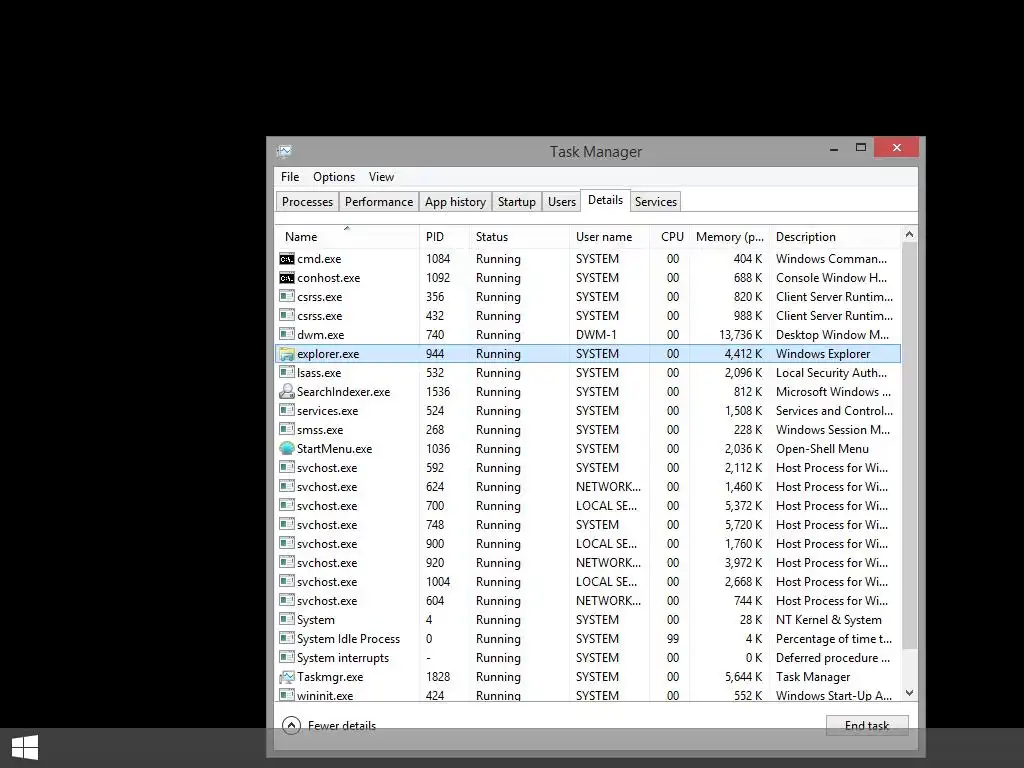1024x768 pixels.
Task: Click the conhost.exe console icon
Action: click(287, 278)
